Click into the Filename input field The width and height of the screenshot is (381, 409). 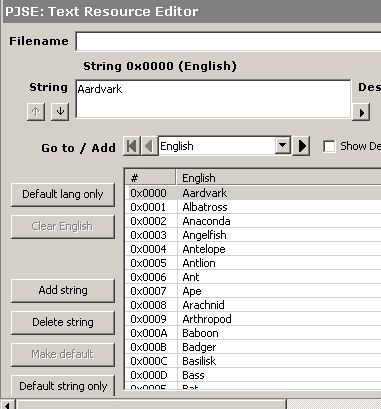tap(228, 42)
